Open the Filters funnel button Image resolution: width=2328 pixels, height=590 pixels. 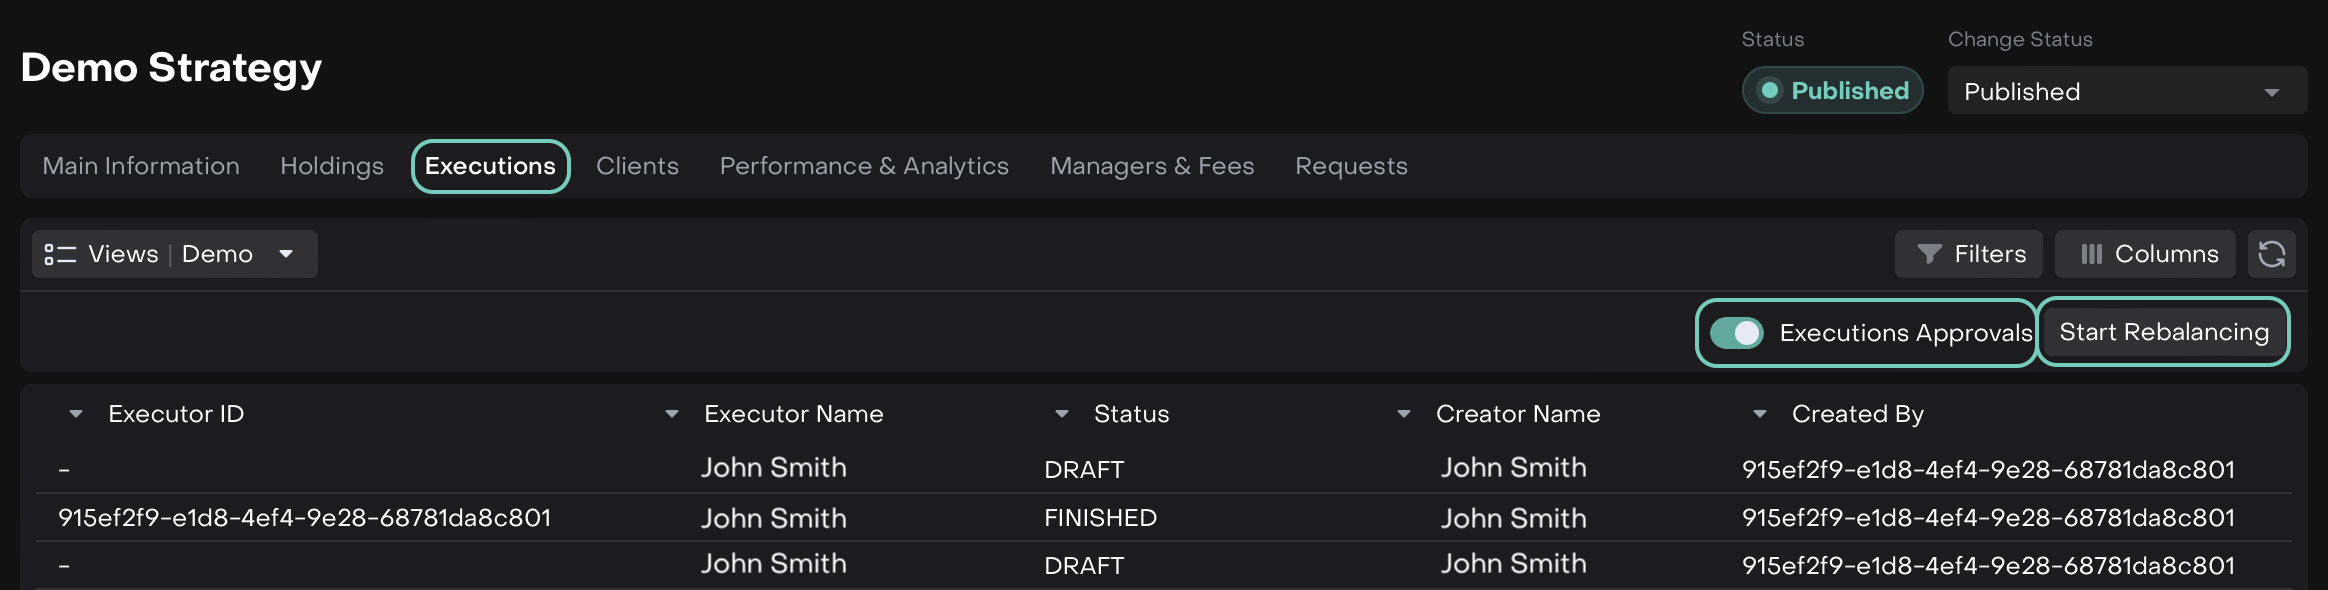[1968, 254]
